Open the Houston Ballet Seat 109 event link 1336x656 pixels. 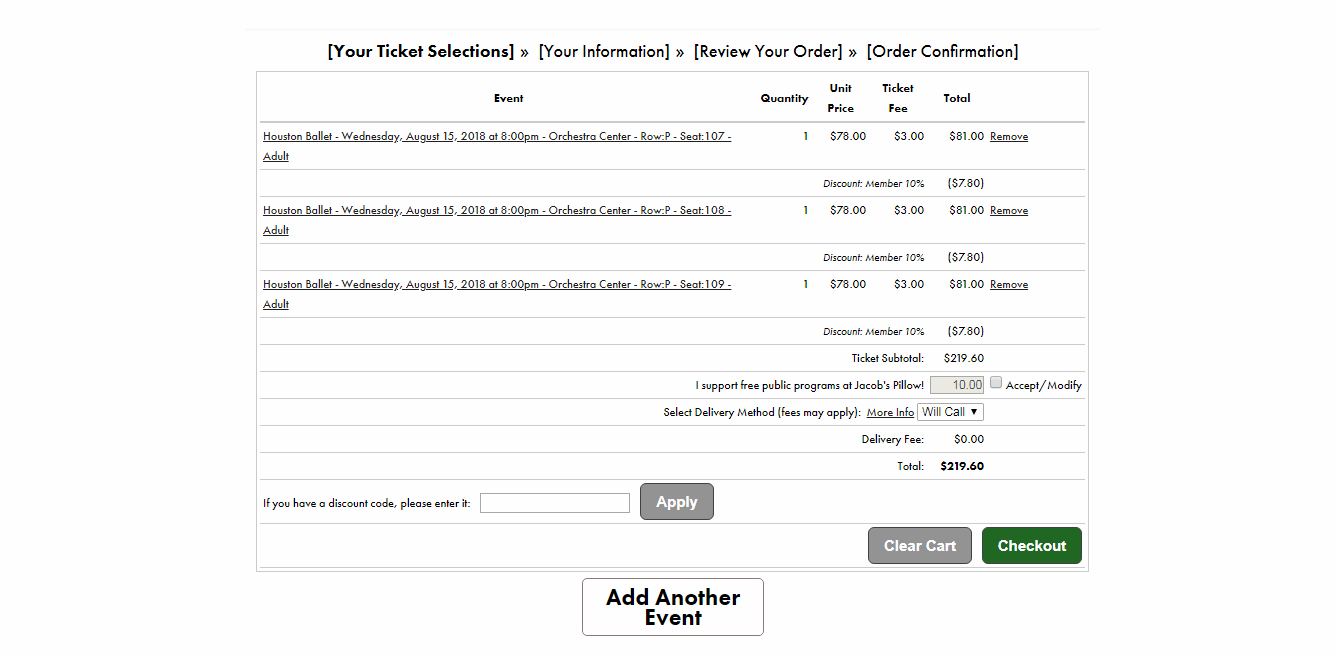497,284
